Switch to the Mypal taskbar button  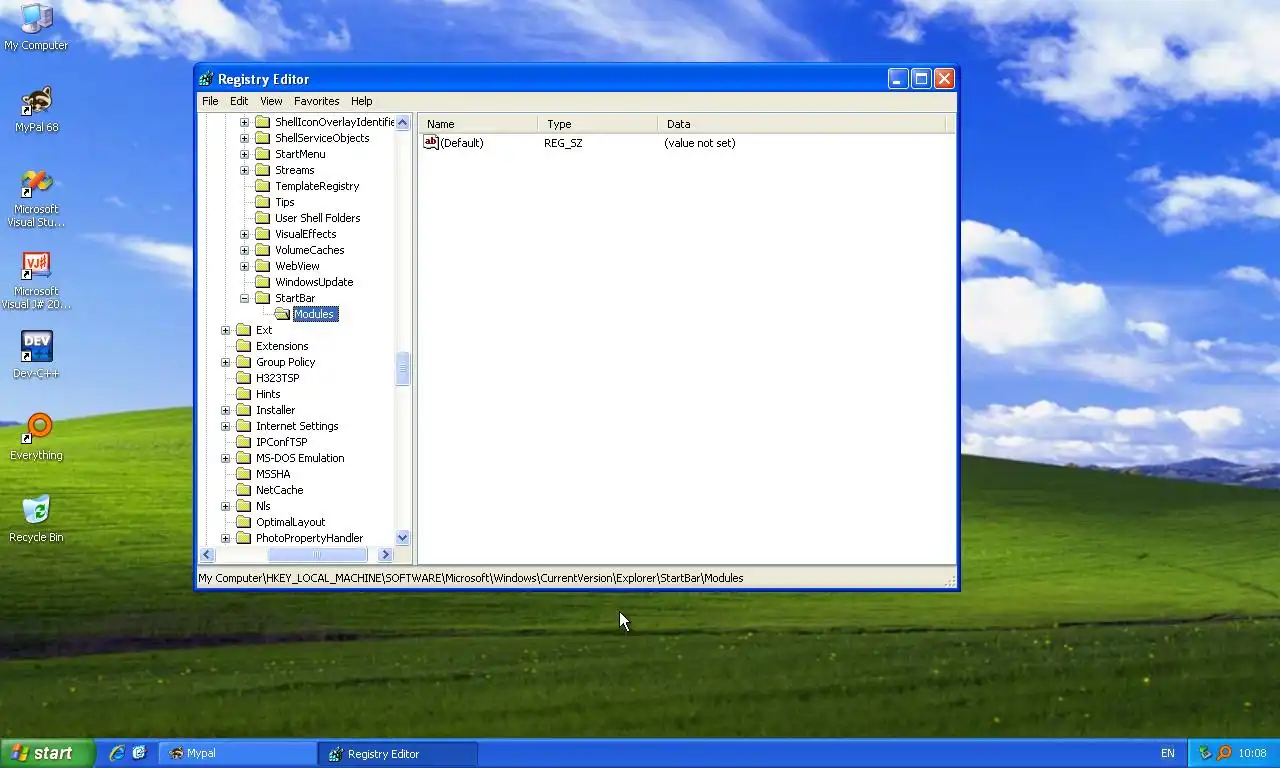click(x=238, y=753)
